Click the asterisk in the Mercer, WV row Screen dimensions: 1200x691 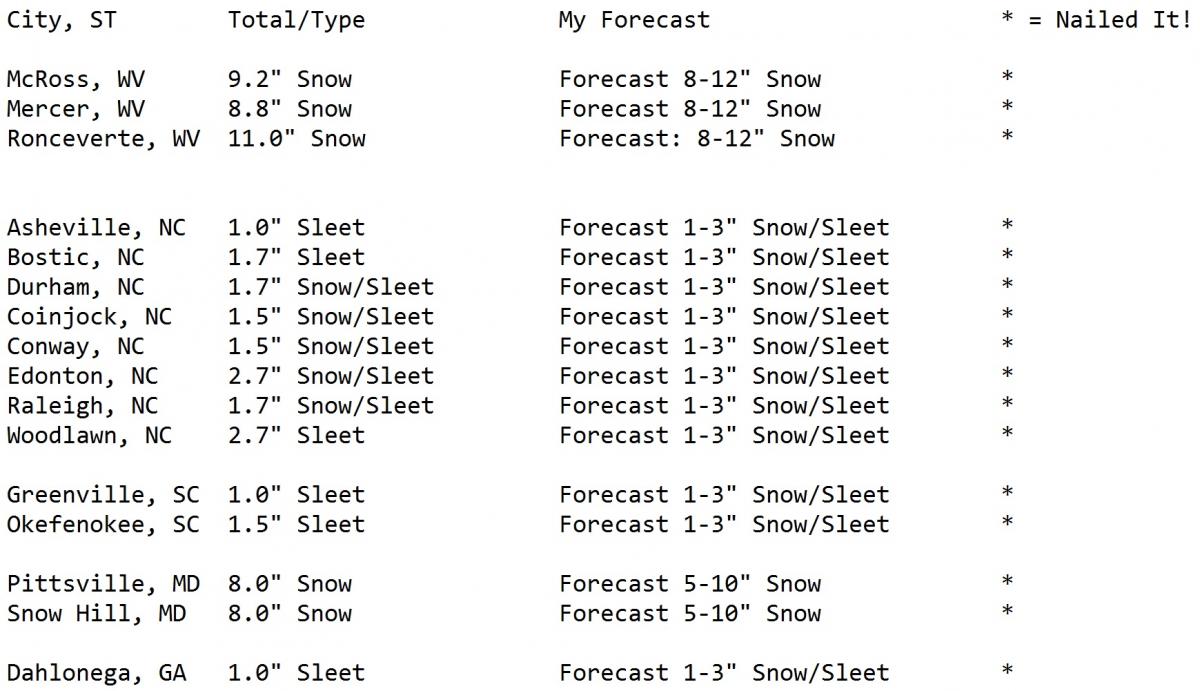[x=1007, y=107]
